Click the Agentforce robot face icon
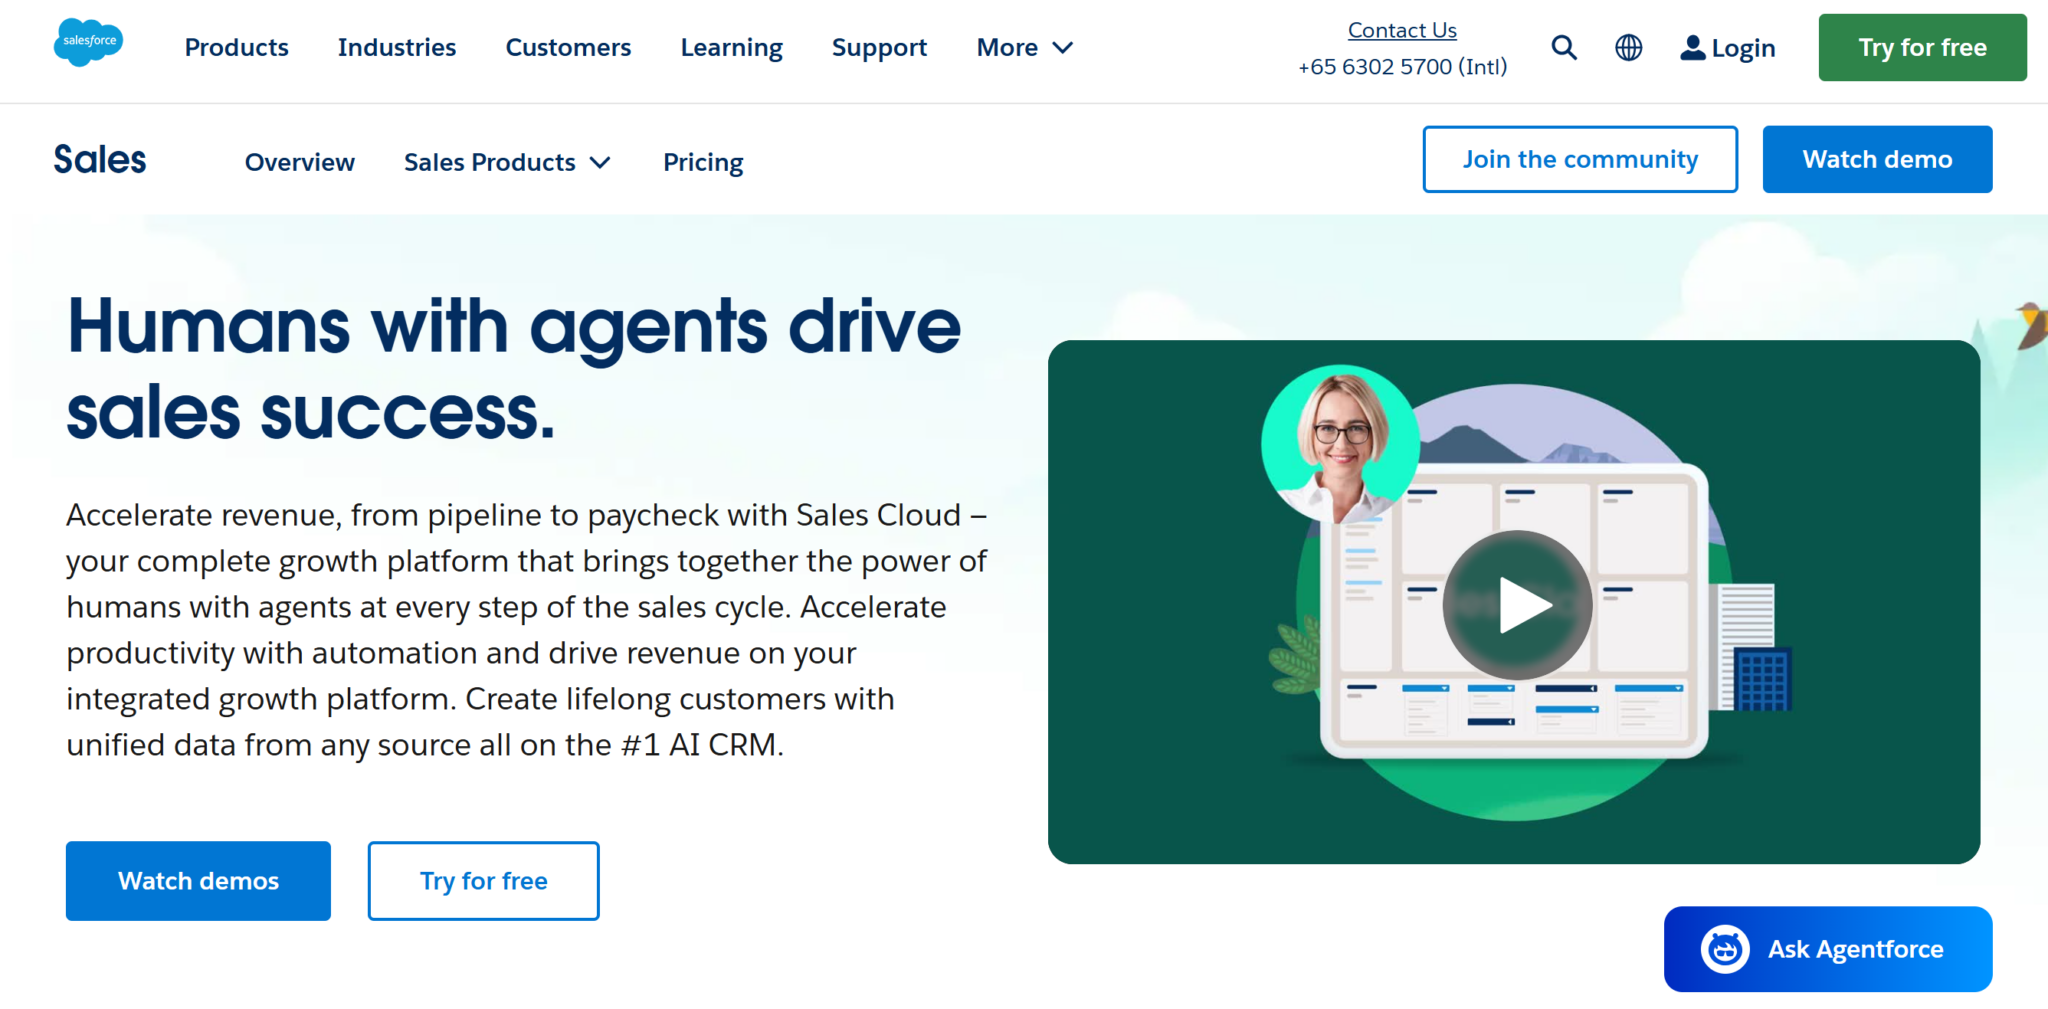 pyautogui.click(x=1725, y=949)
